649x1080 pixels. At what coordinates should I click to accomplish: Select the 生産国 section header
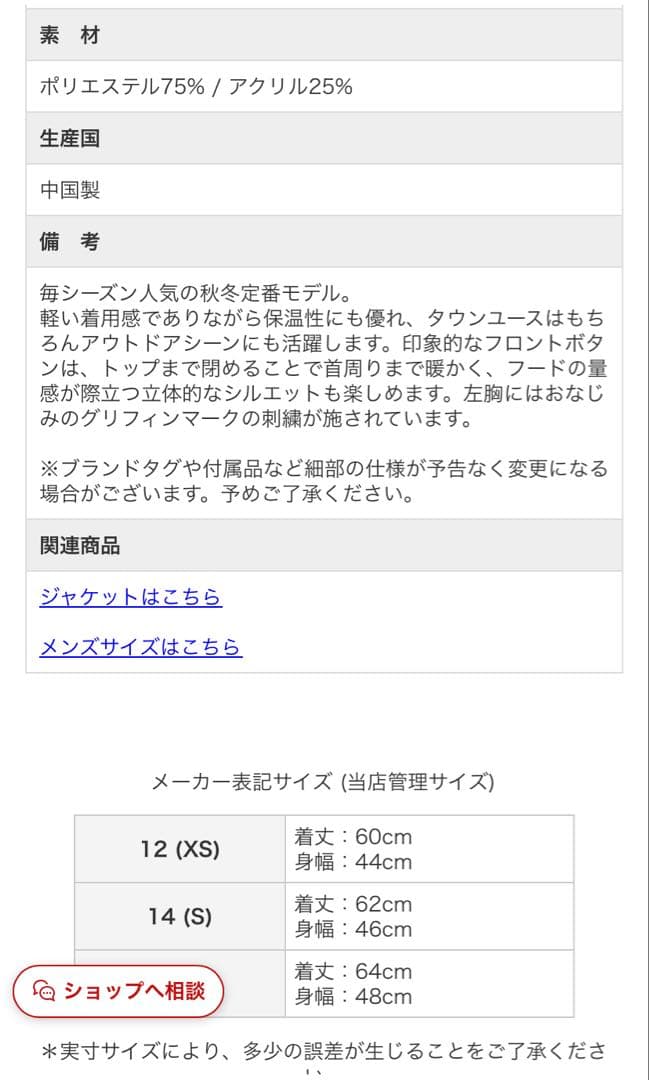[x=62, y=138]
